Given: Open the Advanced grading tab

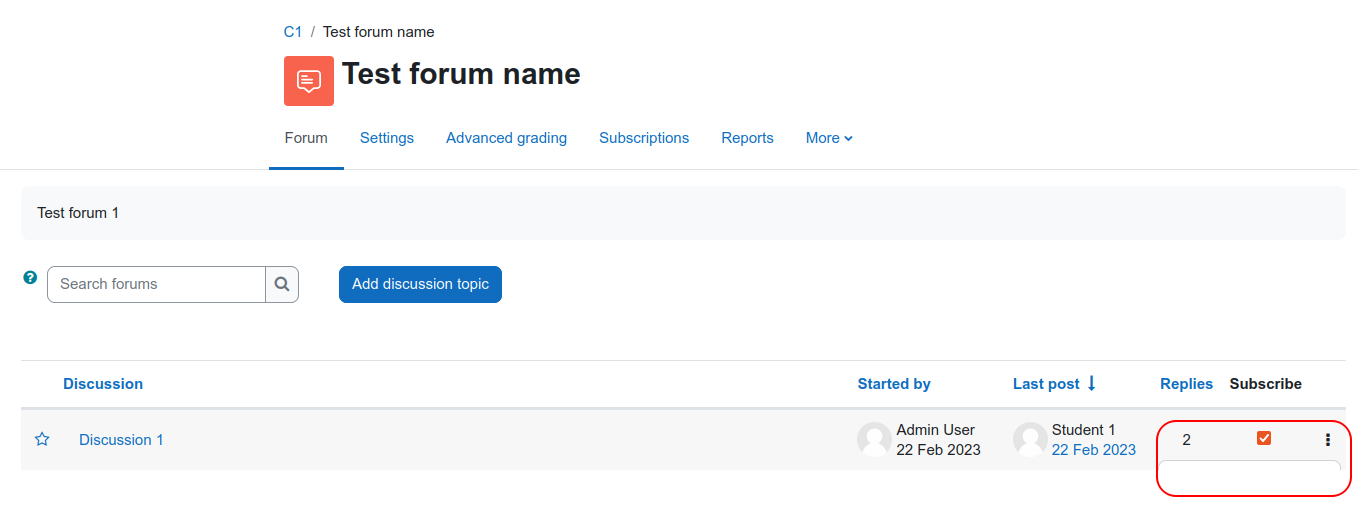Looking at the screenshot, I should pos(506,138).
